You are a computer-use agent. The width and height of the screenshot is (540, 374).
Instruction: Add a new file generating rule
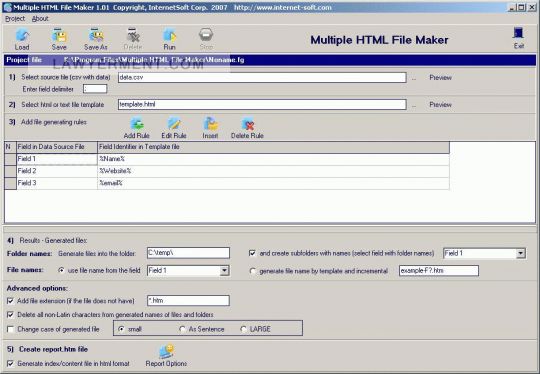(x=136, y=128)
